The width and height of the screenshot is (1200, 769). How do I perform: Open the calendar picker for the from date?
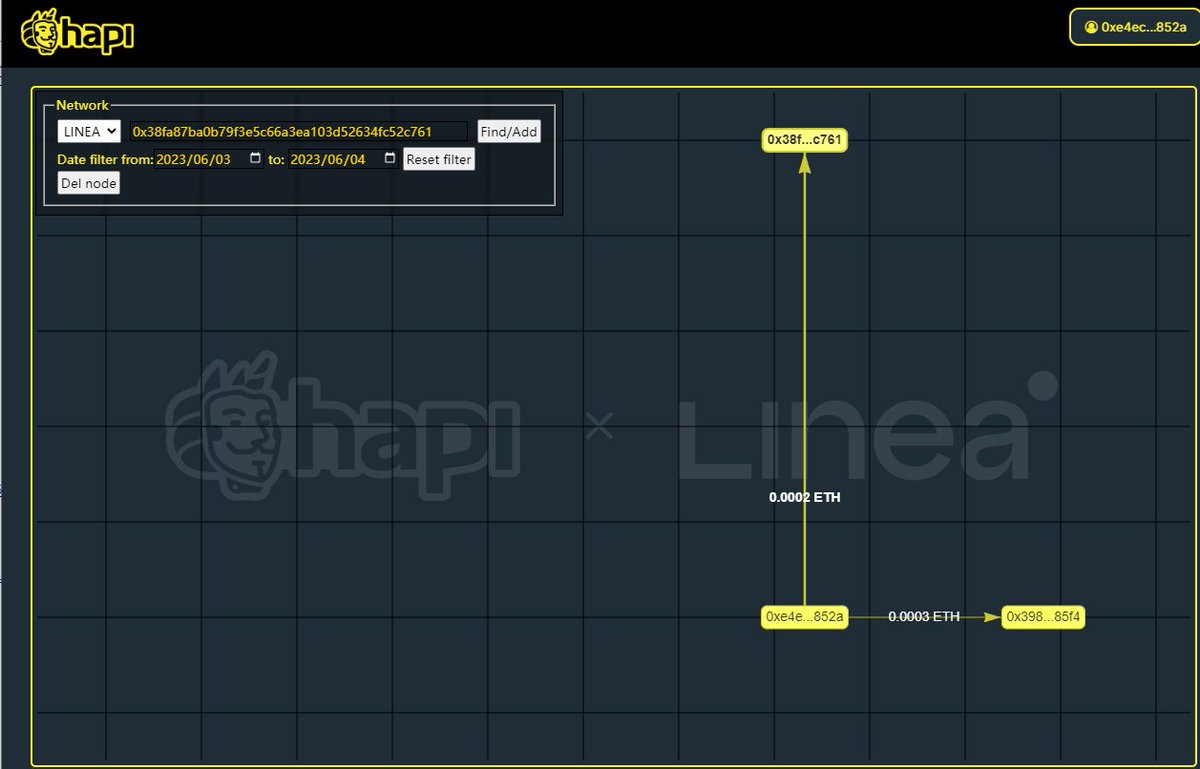pyautogui.click(x=255, y=159)
